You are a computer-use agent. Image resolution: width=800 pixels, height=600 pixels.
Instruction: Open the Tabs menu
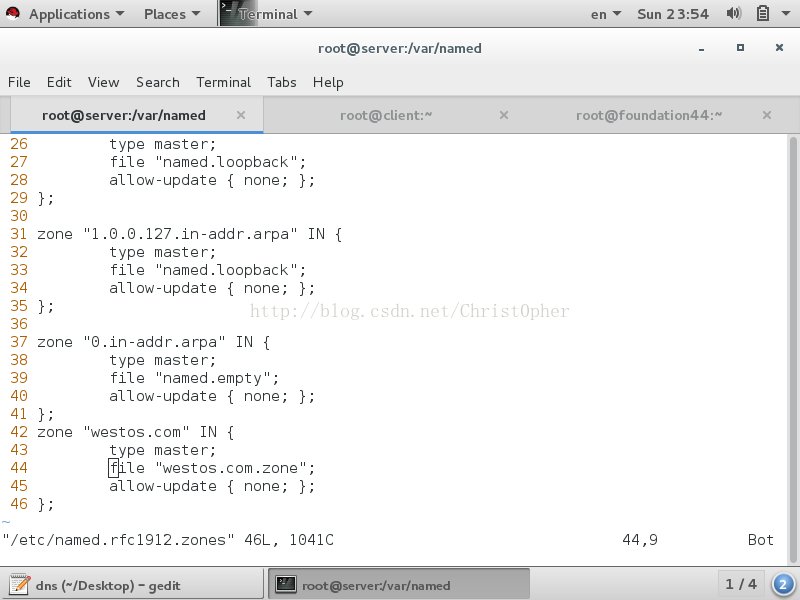coord(282,82)
